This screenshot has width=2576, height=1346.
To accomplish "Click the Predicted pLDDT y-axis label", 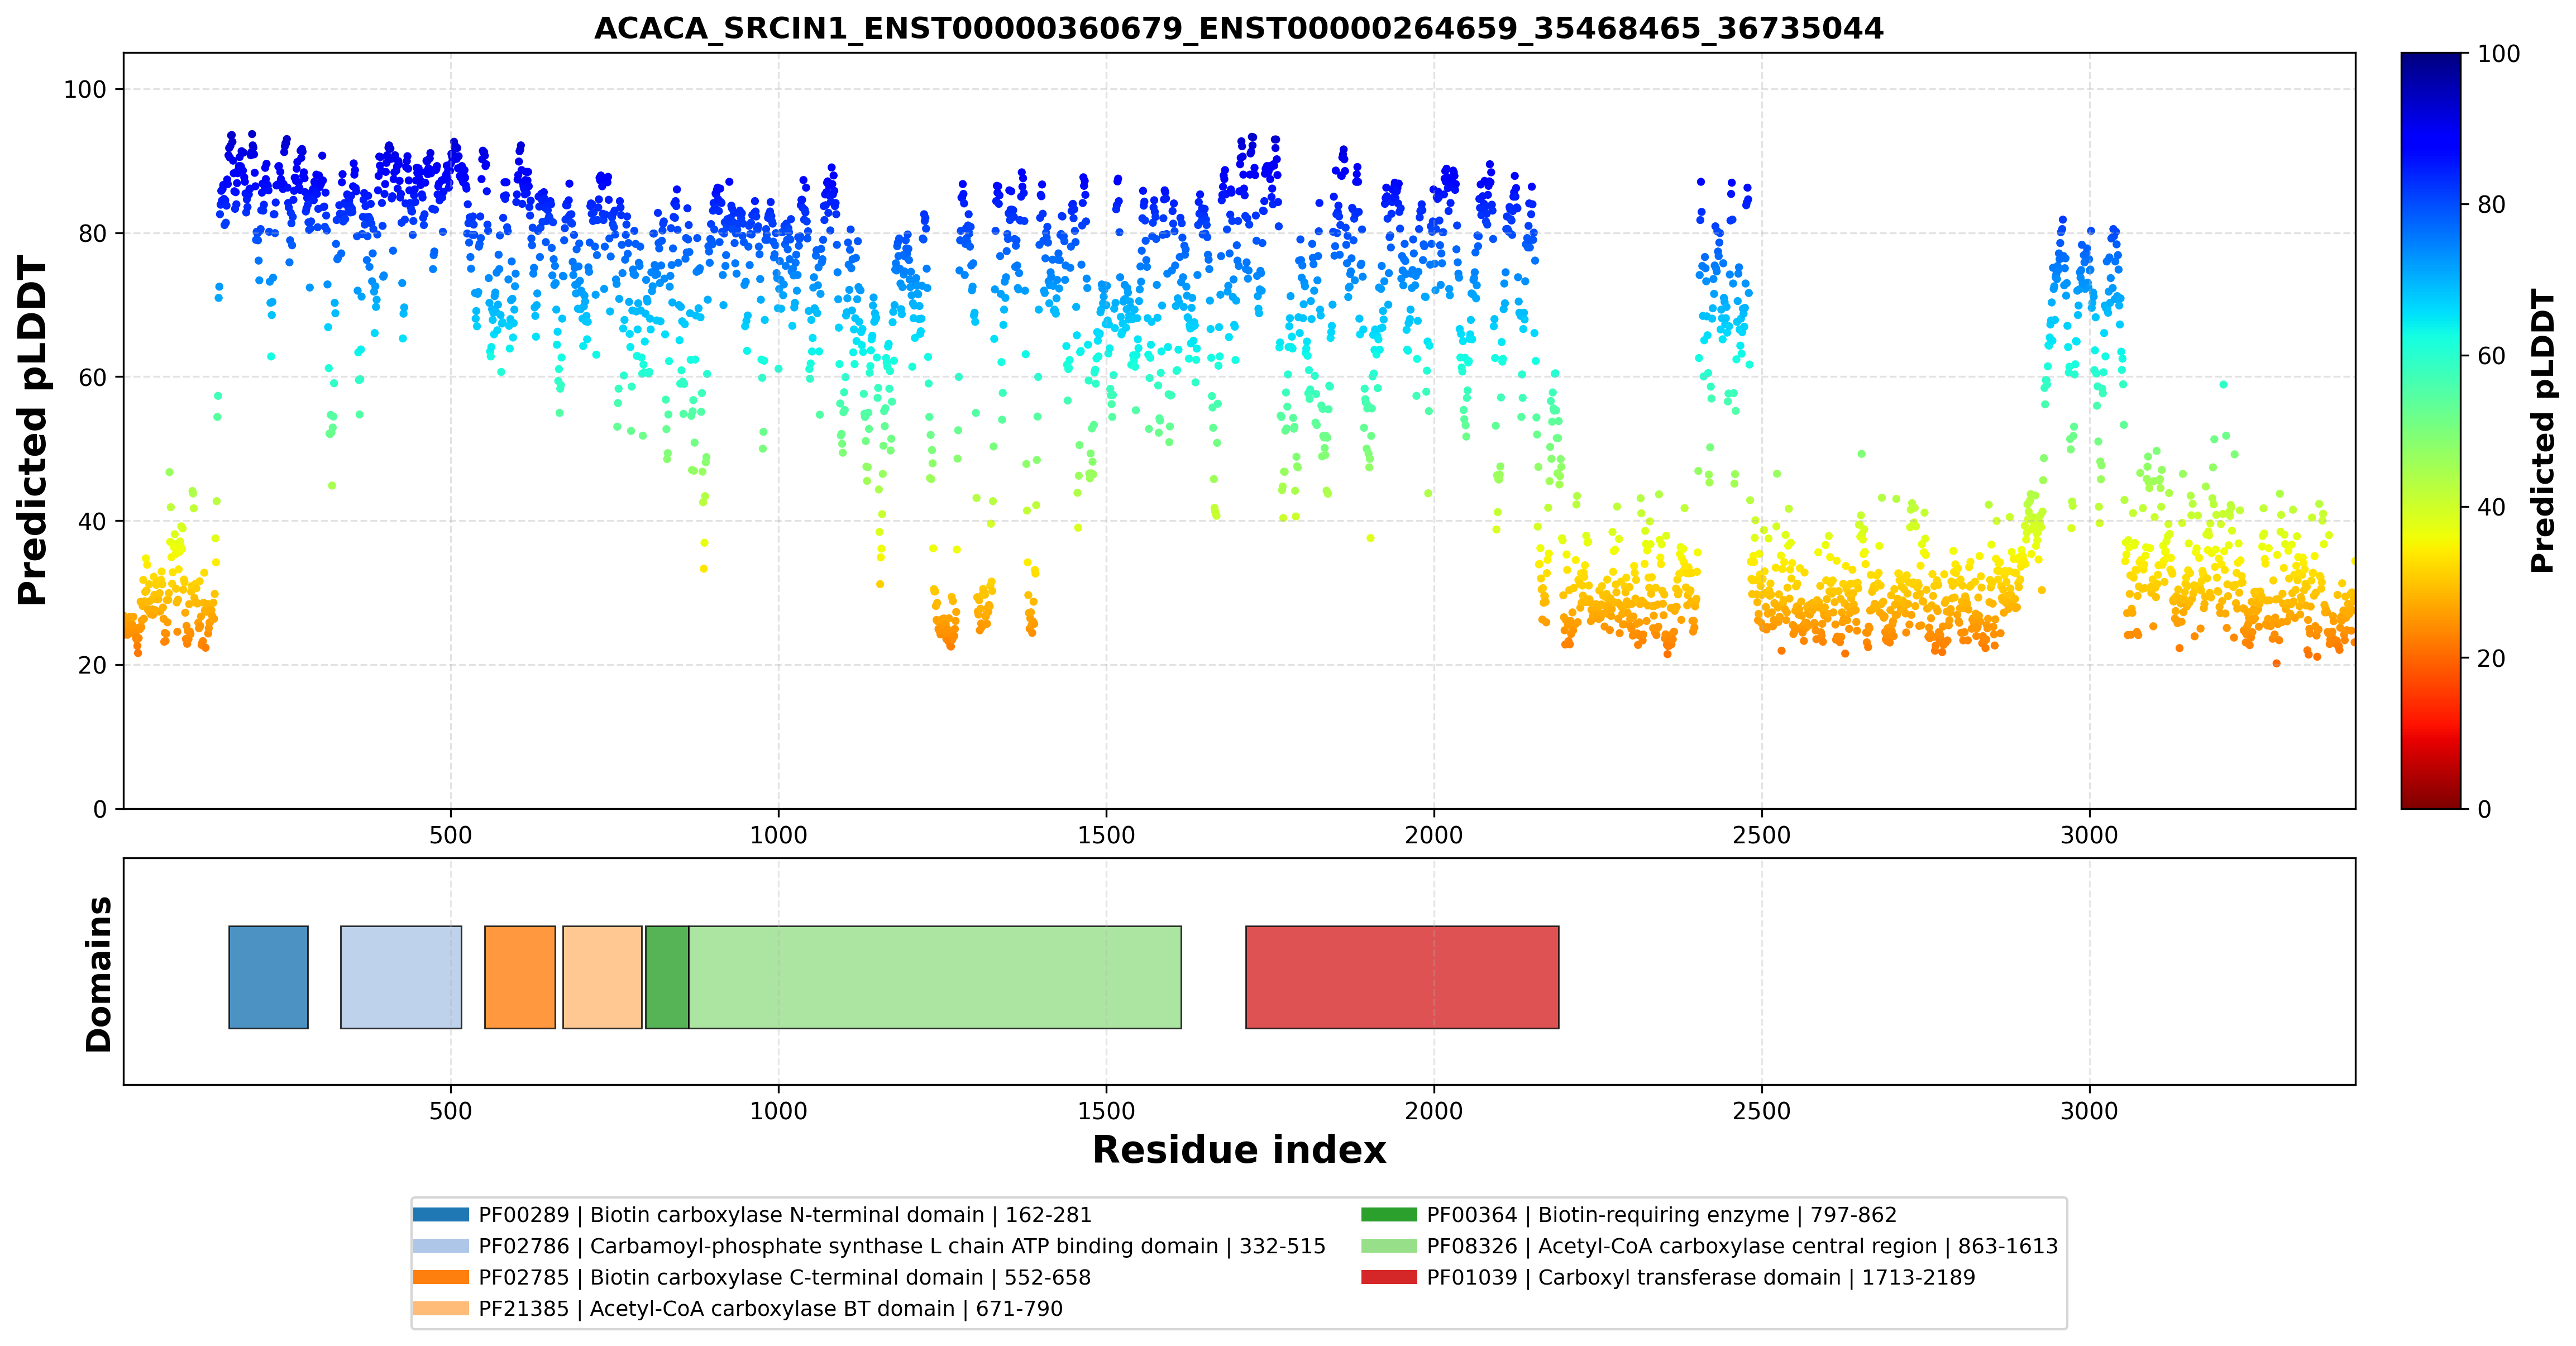I will pyautogui.click(x=32, y=431).
